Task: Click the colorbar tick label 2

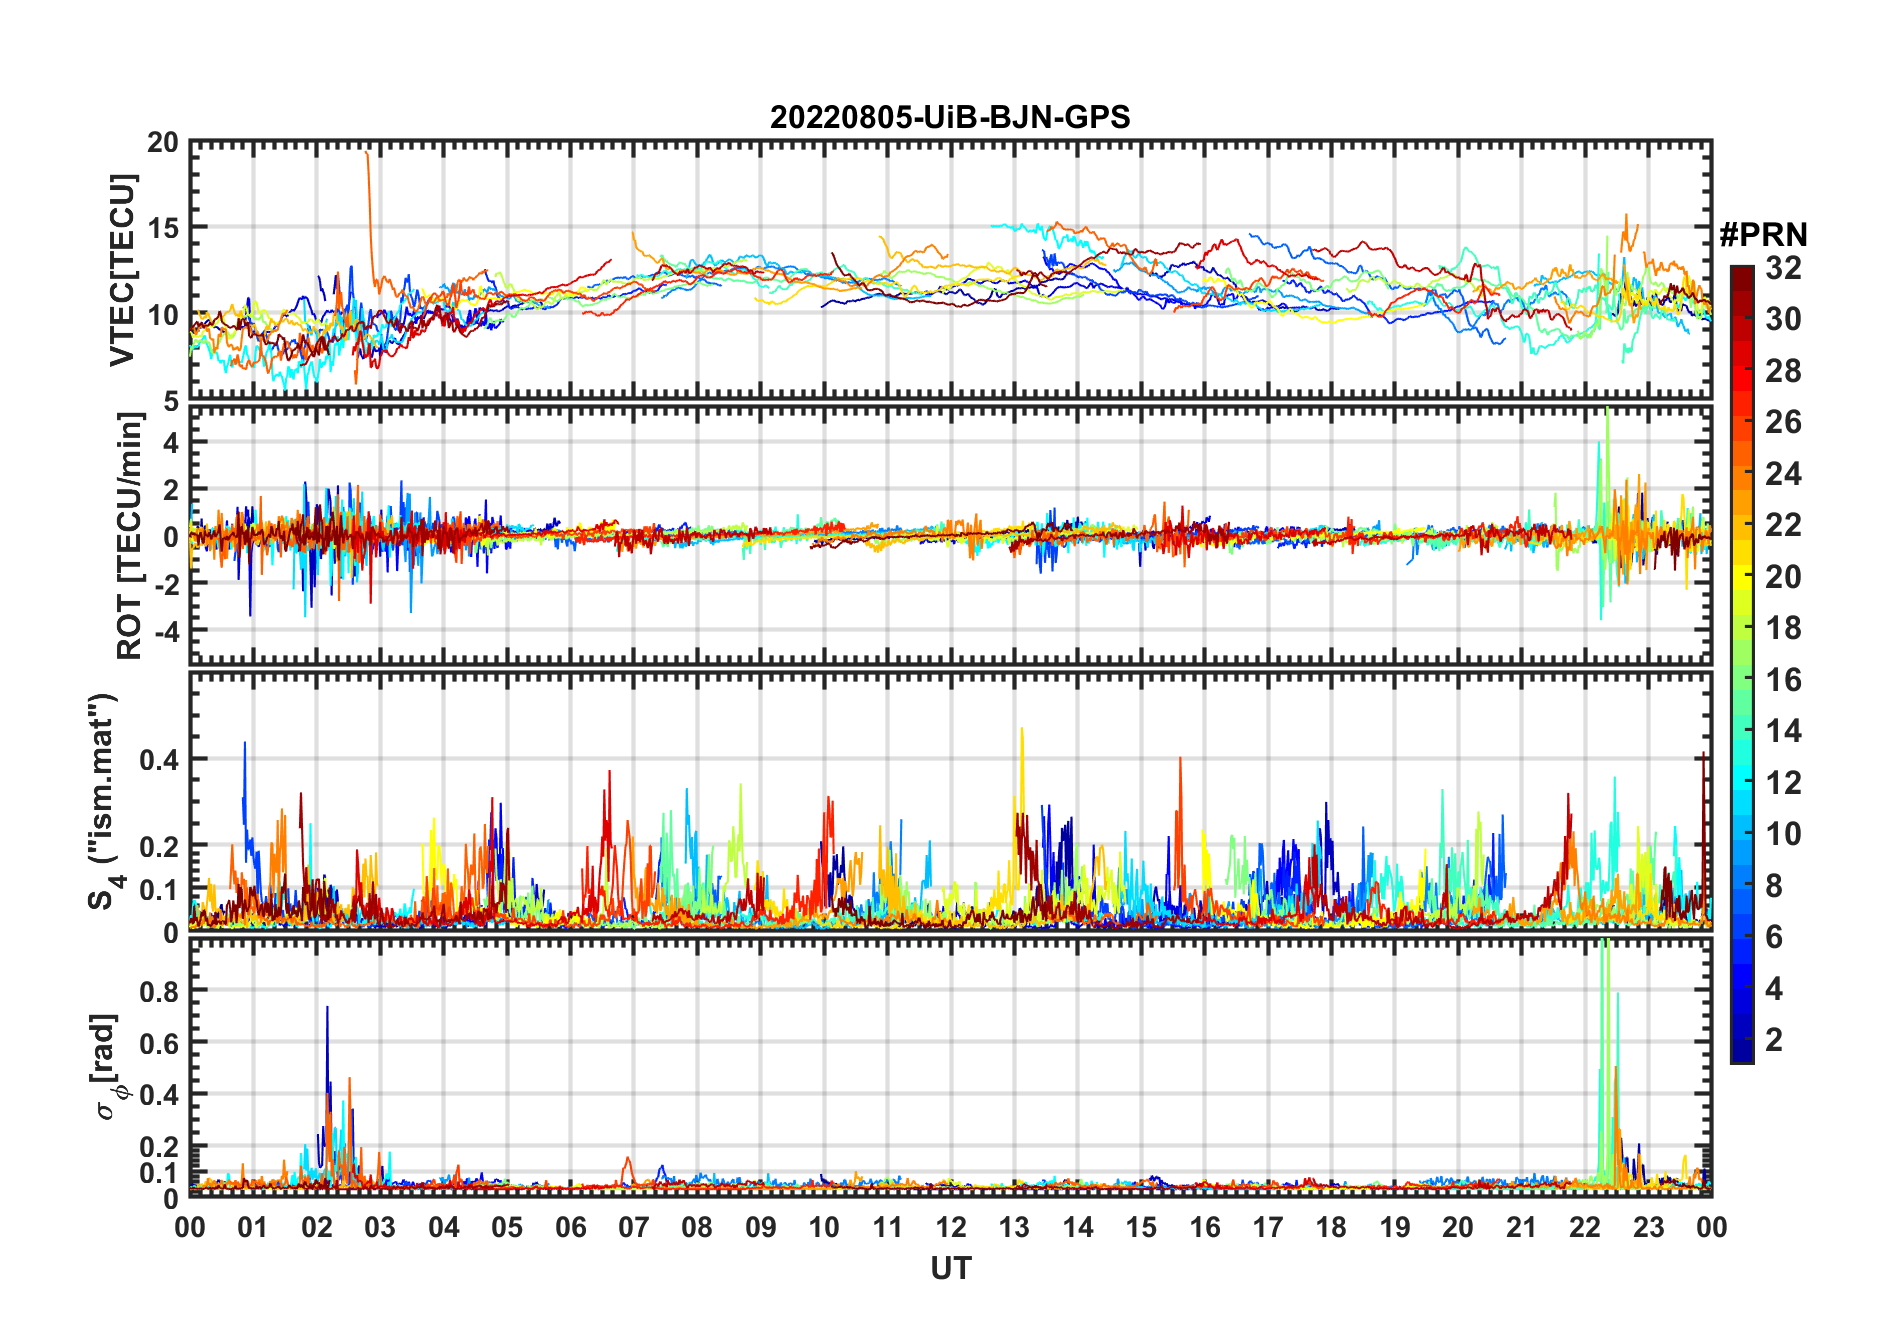Action: tap(1773, 1040)
